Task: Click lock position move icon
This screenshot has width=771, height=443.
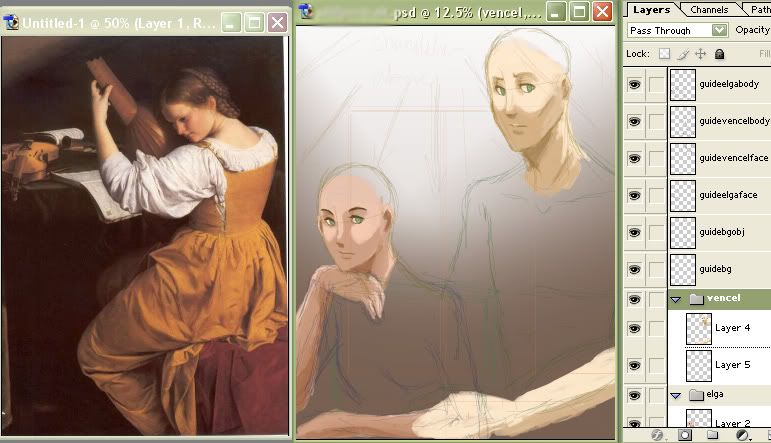Action: pyautogui.click(x=700, y=53)
